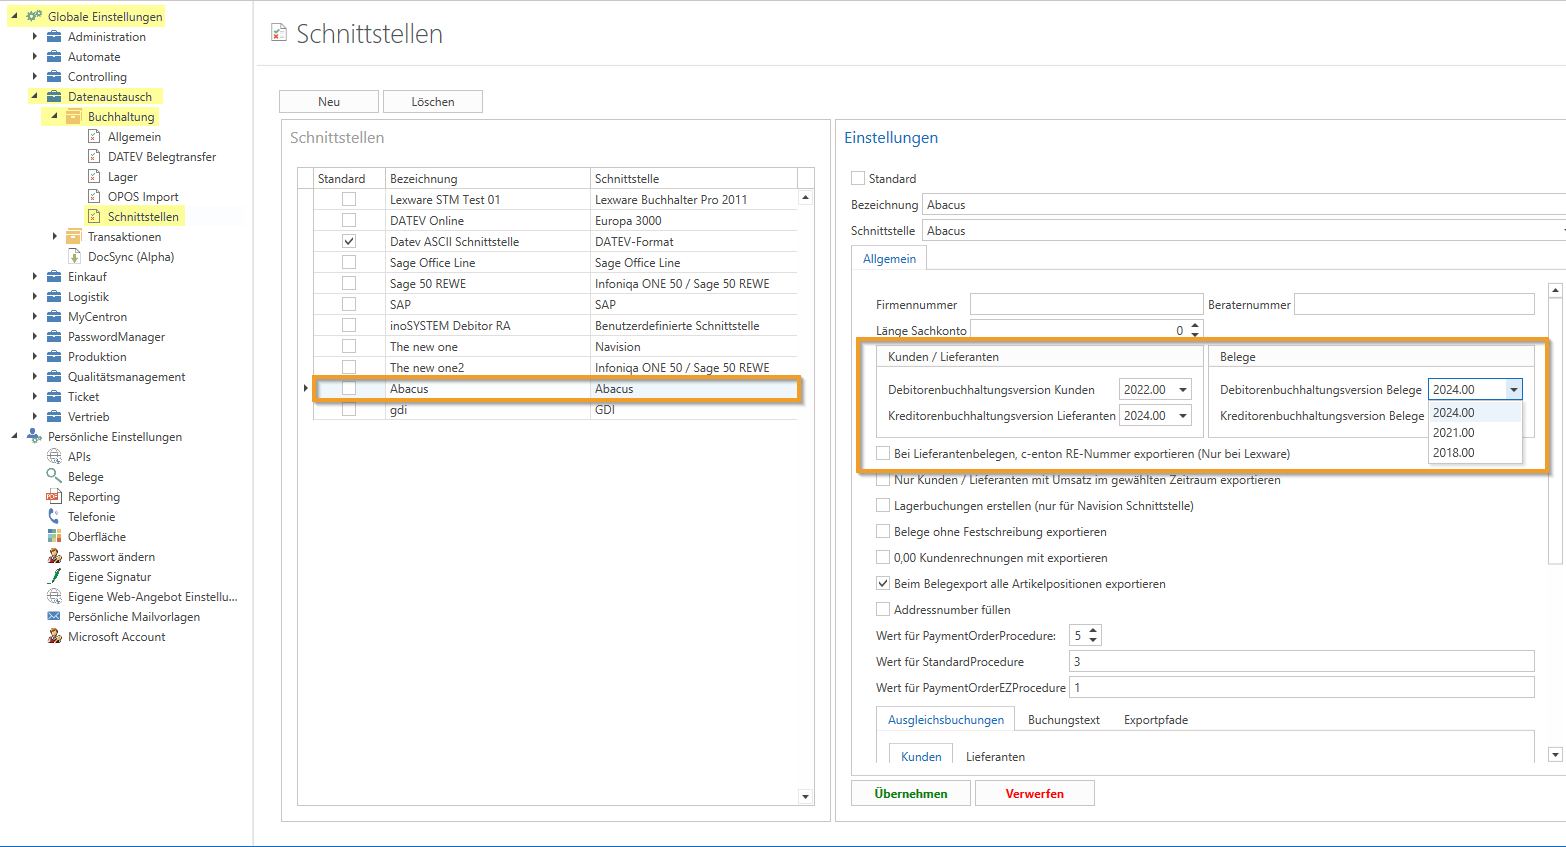
Task: Click into the Firmennummer input field
Action: 1086,304
